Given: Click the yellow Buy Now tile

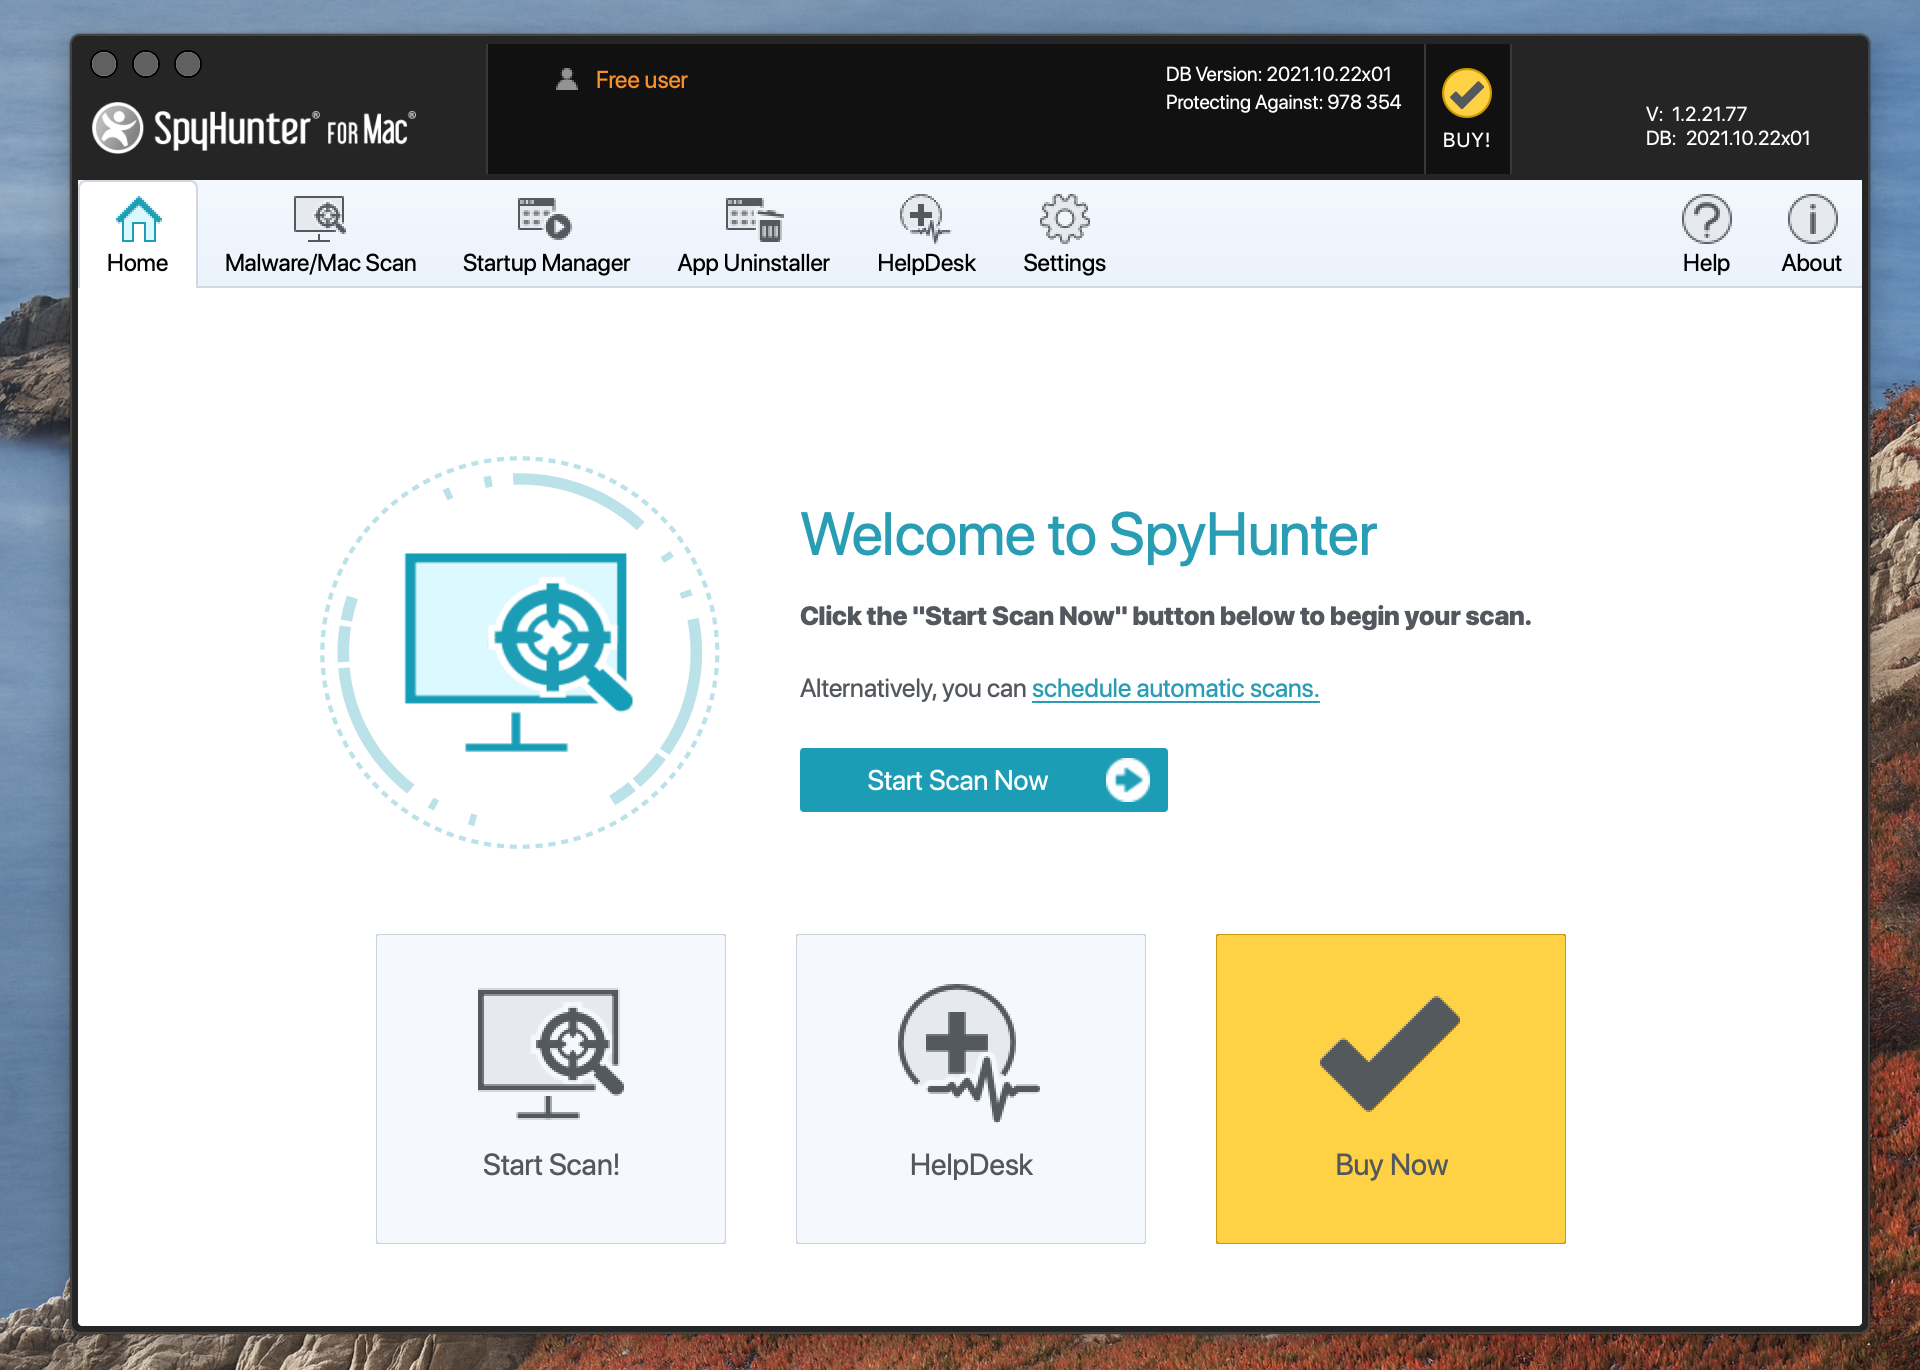Looking at the screenshot, I should [1391, 1089].
